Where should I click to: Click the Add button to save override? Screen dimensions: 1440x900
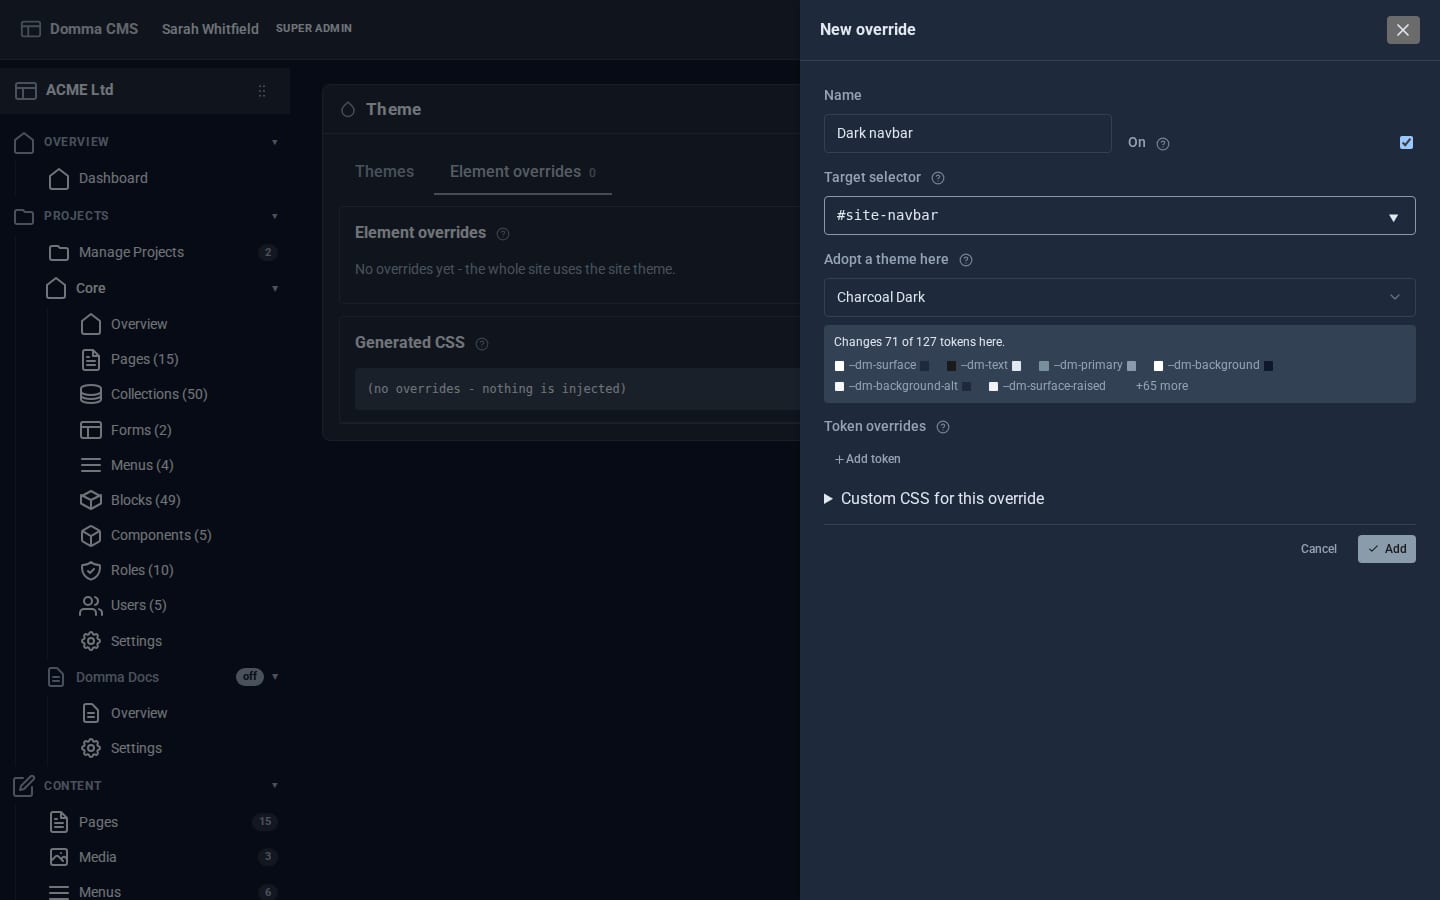click(1386, 549)
